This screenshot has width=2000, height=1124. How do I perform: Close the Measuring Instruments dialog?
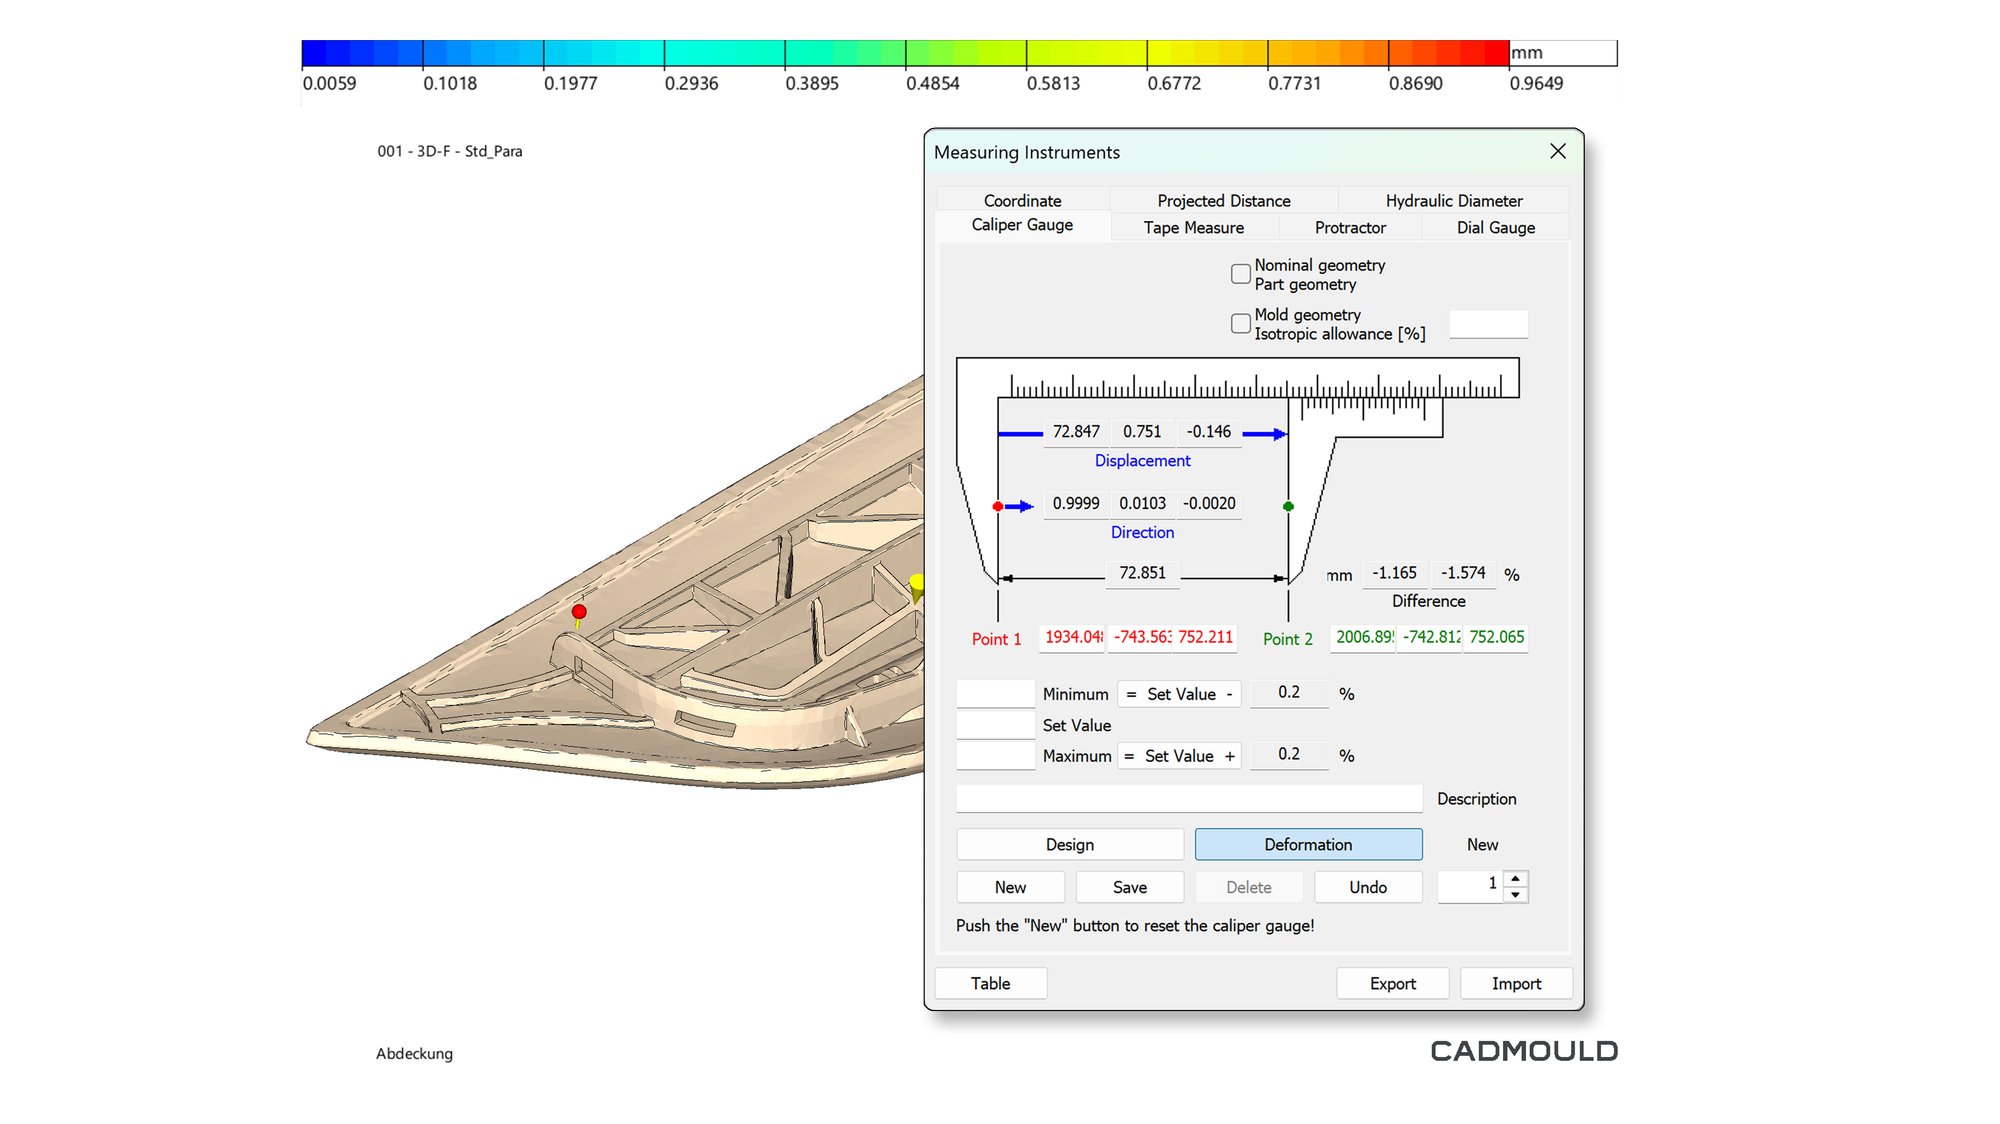point(1557,151)
